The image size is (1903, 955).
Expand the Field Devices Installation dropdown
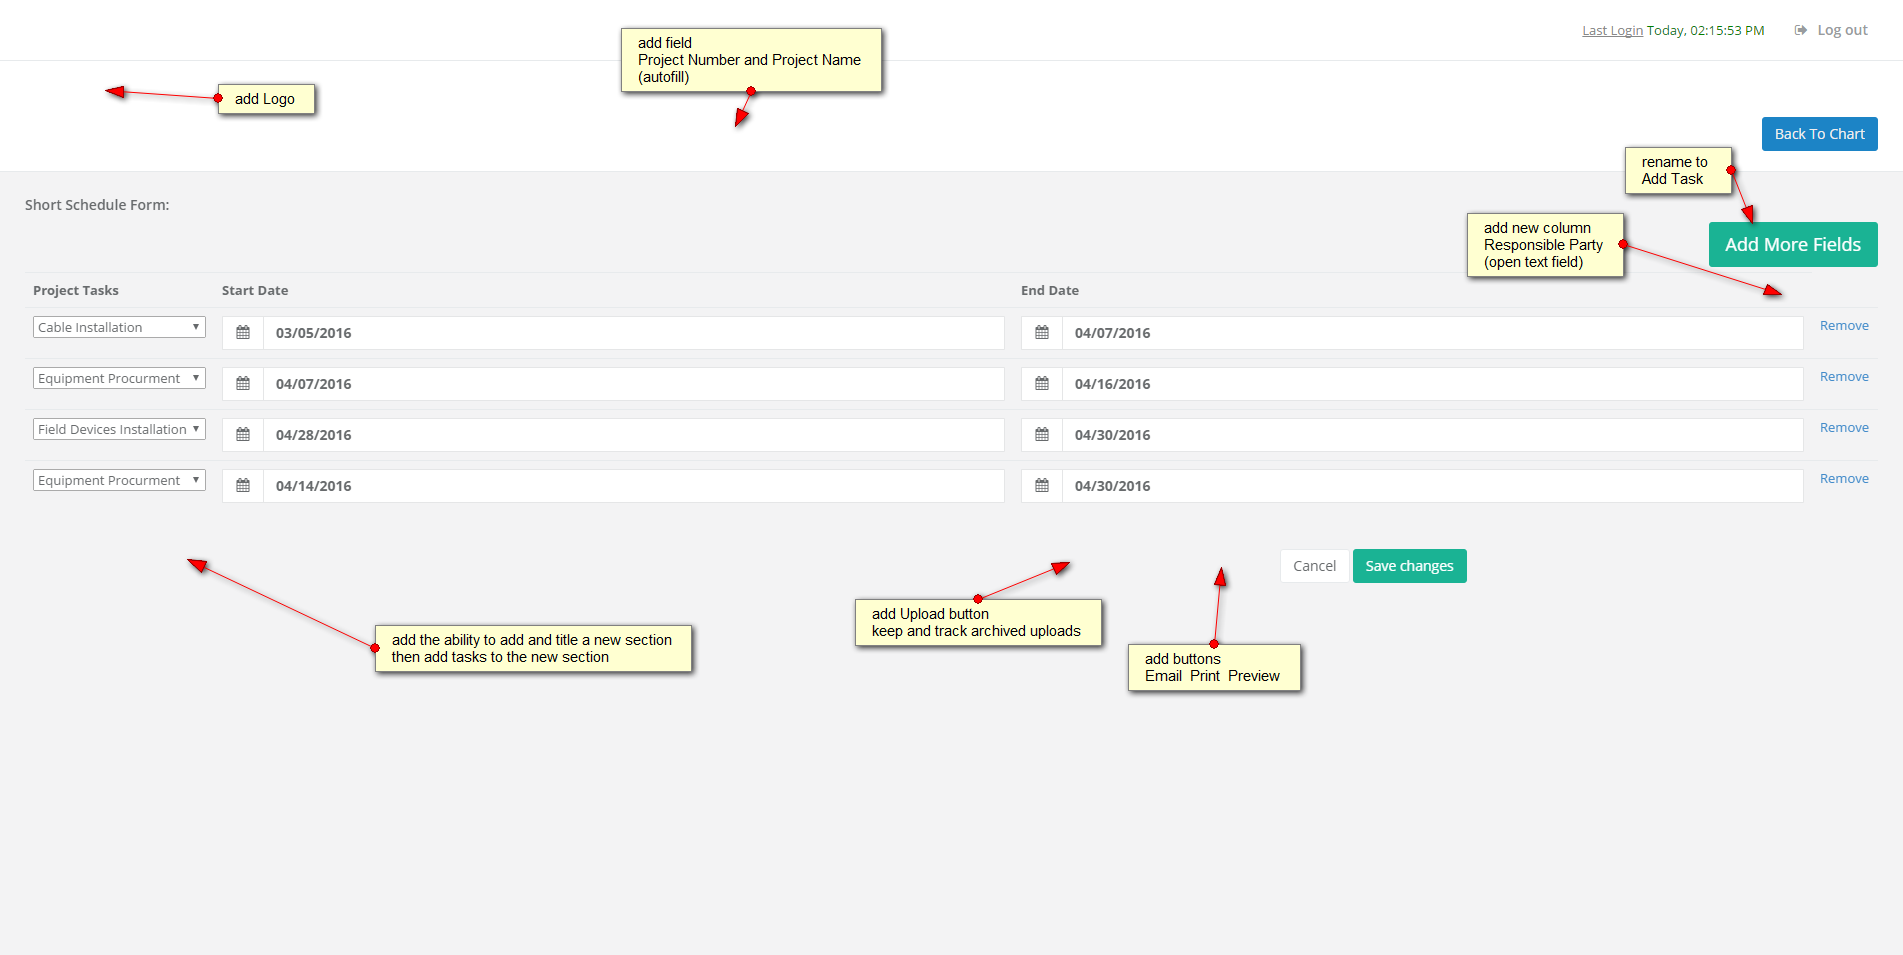pos(119,429)
